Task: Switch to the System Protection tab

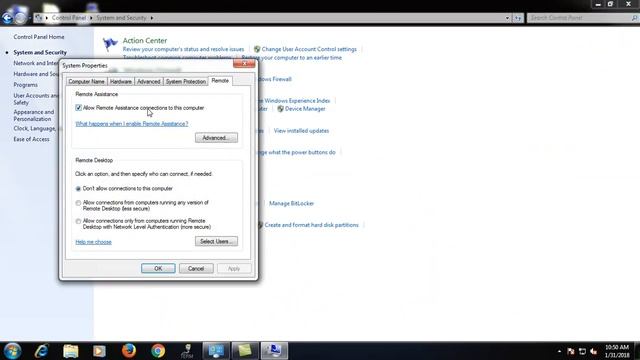Action: coord(186,82)
